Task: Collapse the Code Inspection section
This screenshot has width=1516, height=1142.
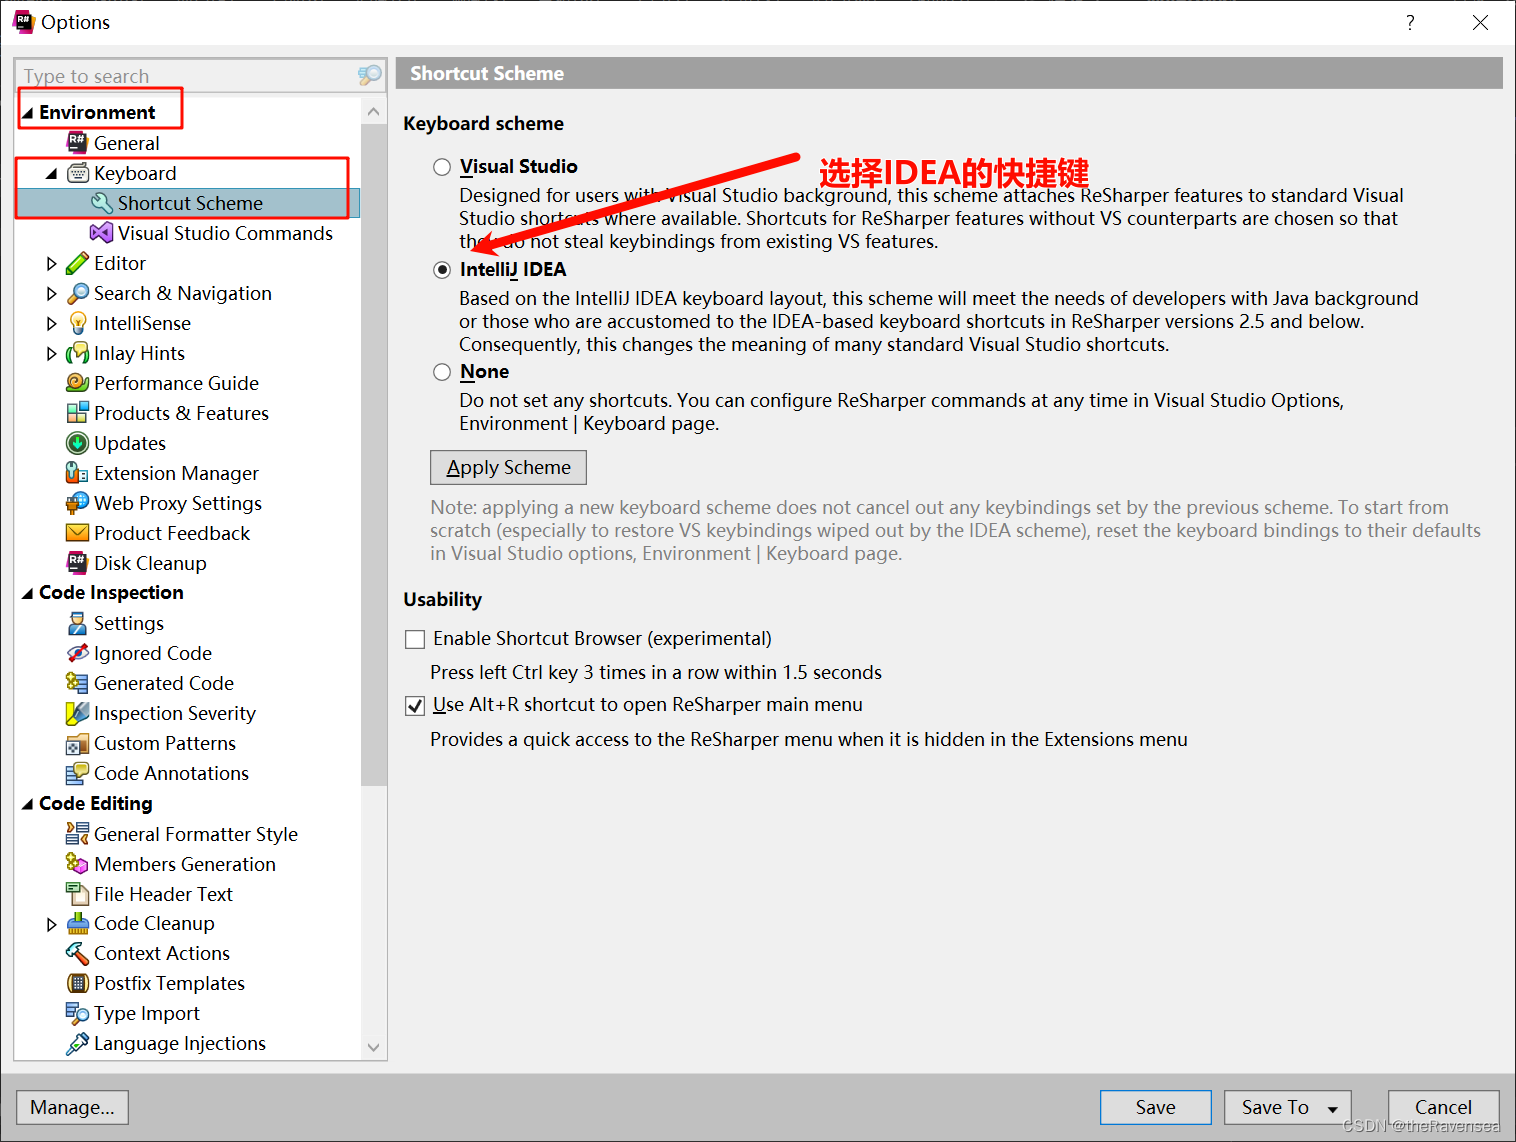Action: [x=27, y=593]
